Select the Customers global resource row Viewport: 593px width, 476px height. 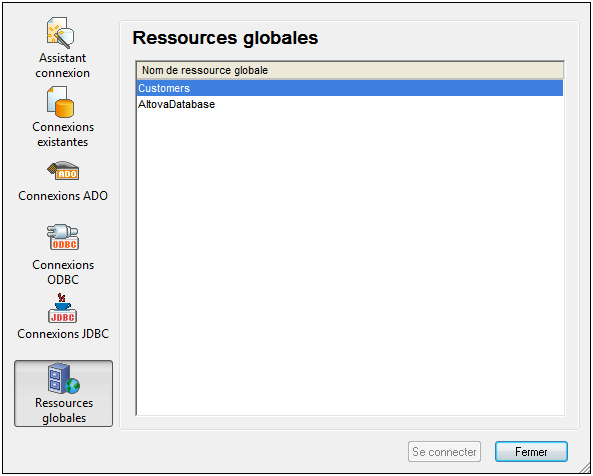(x=350, y=88)
